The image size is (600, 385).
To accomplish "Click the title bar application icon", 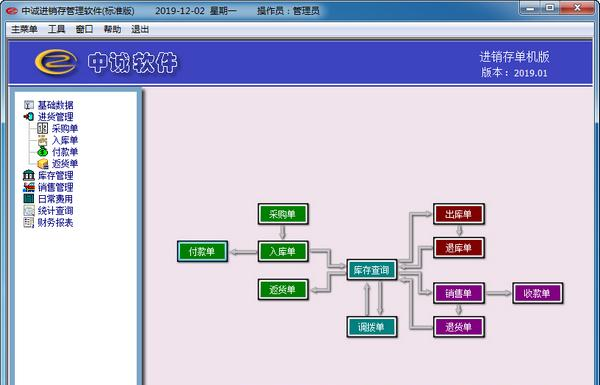I will click(x=12, y=11).
